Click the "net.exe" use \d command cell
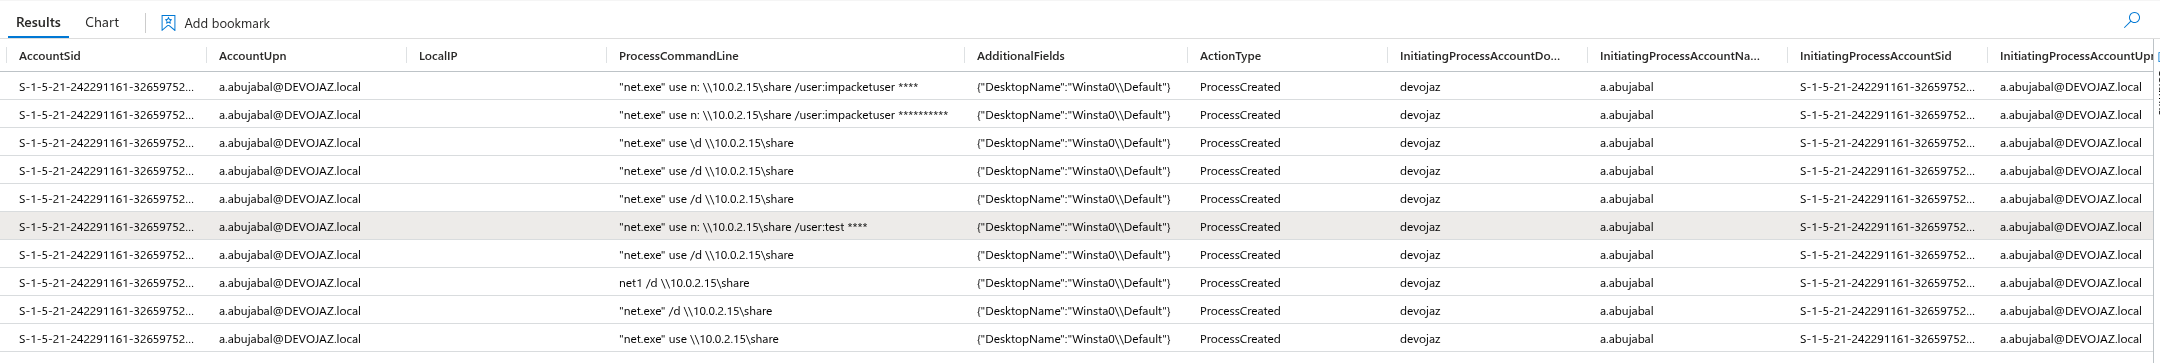Viewport: 2160px width, 363px height. pos(706,143)
